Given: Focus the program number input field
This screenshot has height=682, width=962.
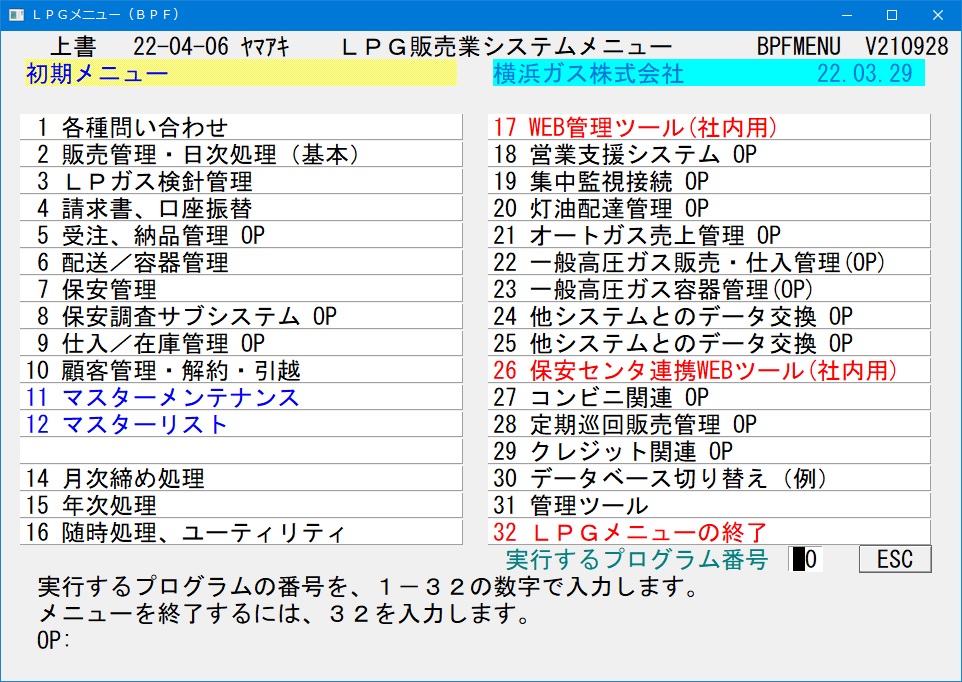Looking at the screenshot, I should pyautogui.click(x=806, y=559).
